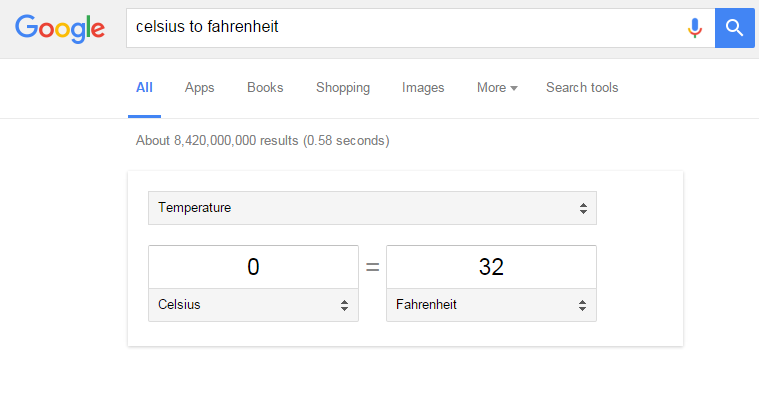759x400 pixels.
Task: Switch to the Apps tab
Action: [x=200, y=87]
